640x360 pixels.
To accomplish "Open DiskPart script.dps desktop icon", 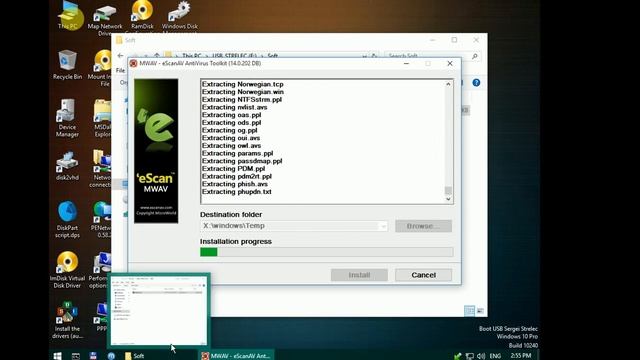I will [67, 220].
